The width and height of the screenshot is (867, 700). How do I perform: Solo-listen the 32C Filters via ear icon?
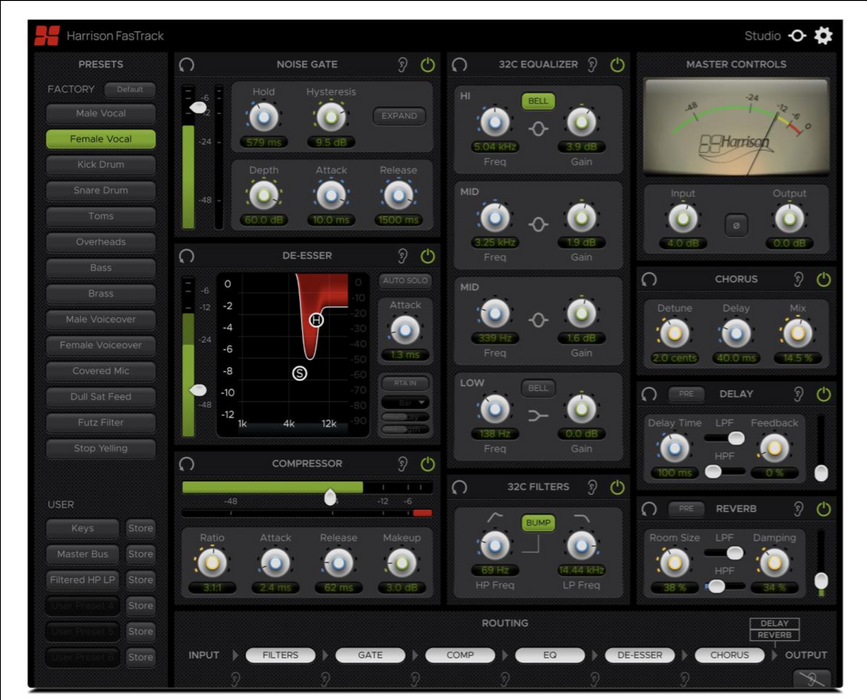pos(592,487)
